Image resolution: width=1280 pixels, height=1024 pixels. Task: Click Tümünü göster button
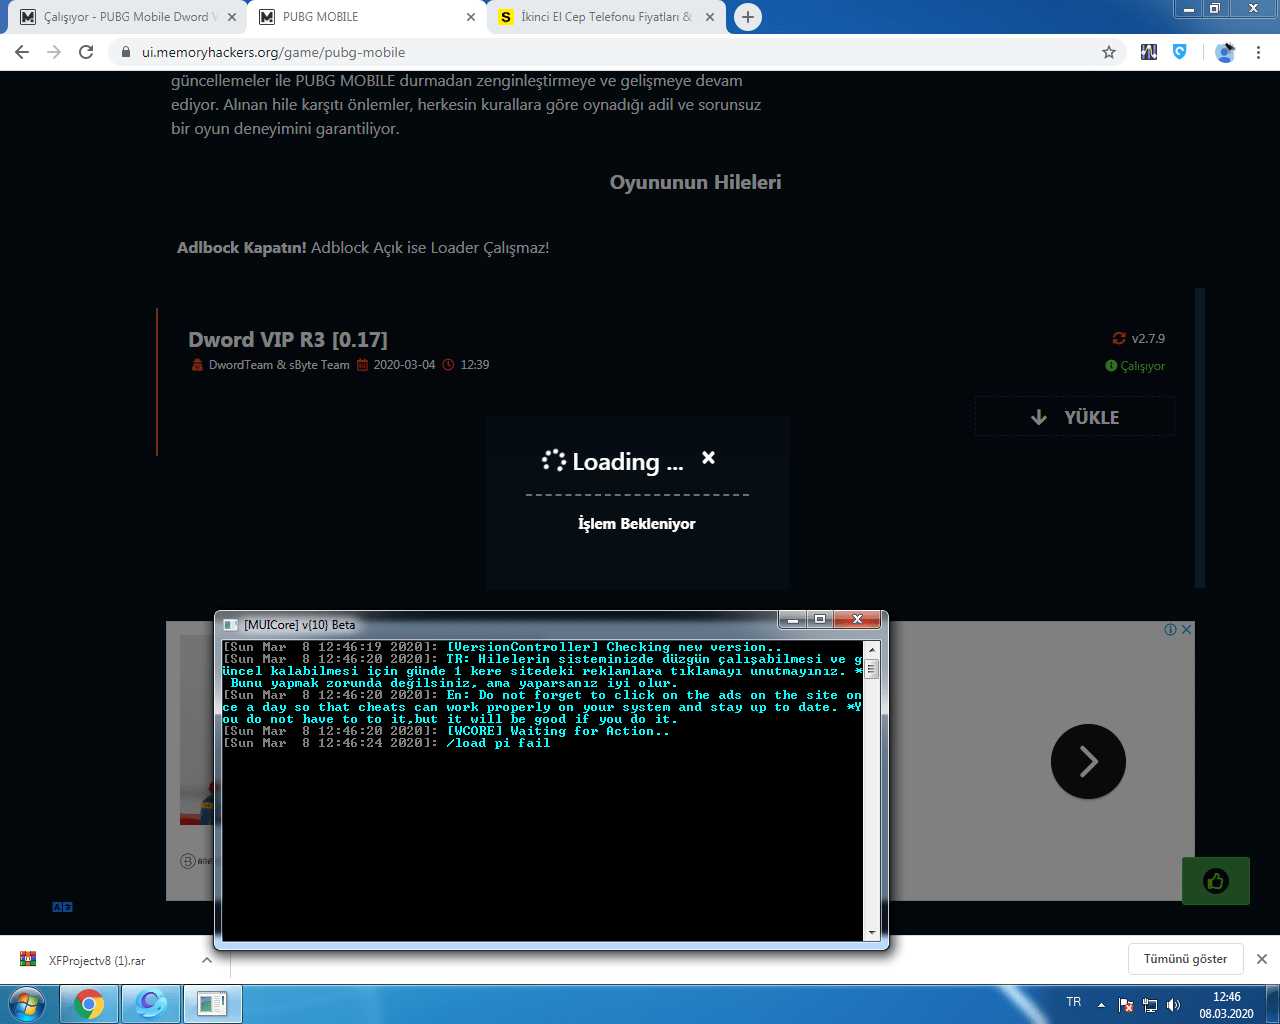coord(1185,959)
